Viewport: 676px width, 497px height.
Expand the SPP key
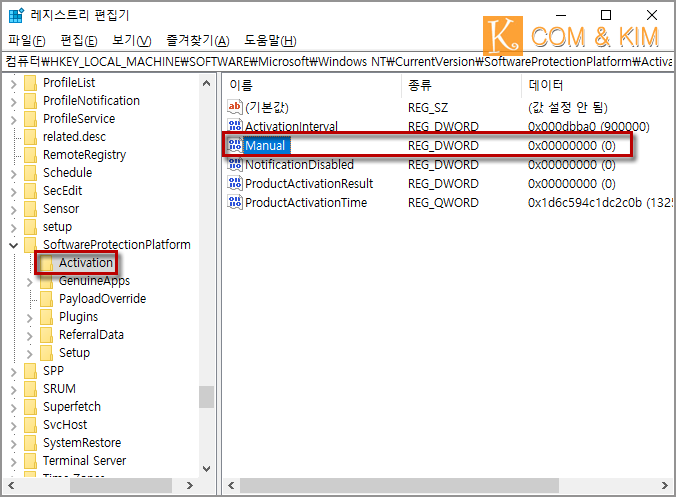[x=13, y=372]
